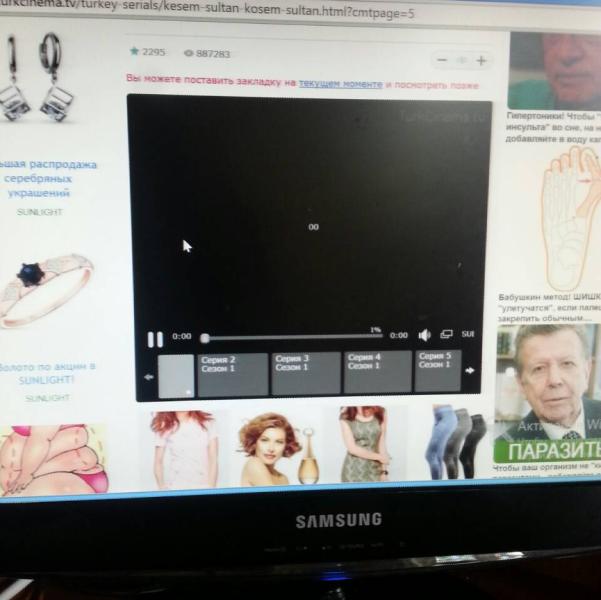601x600 pixels.
Task: Select episode Серия 5 Сезон 1
Action: (x=438, y=371)
